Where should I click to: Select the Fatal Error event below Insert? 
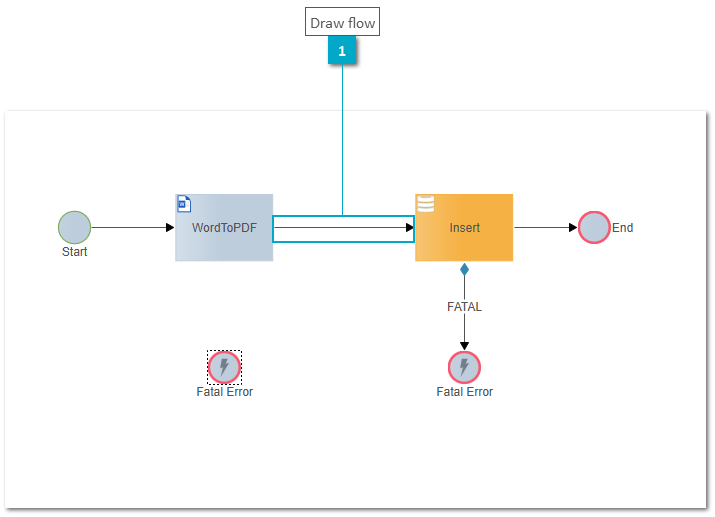tap(464, 367)
